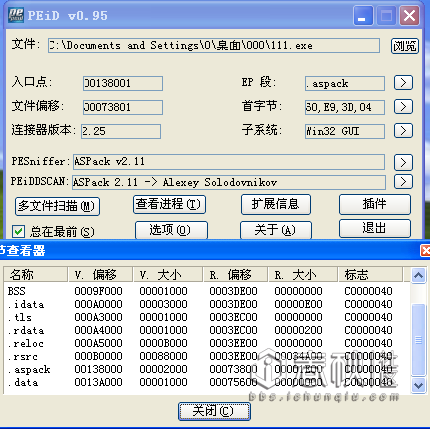Viewport: 430px width, 429px height.
Task: Click virtual offset 00138000 cell
Action: click(98, 369)
